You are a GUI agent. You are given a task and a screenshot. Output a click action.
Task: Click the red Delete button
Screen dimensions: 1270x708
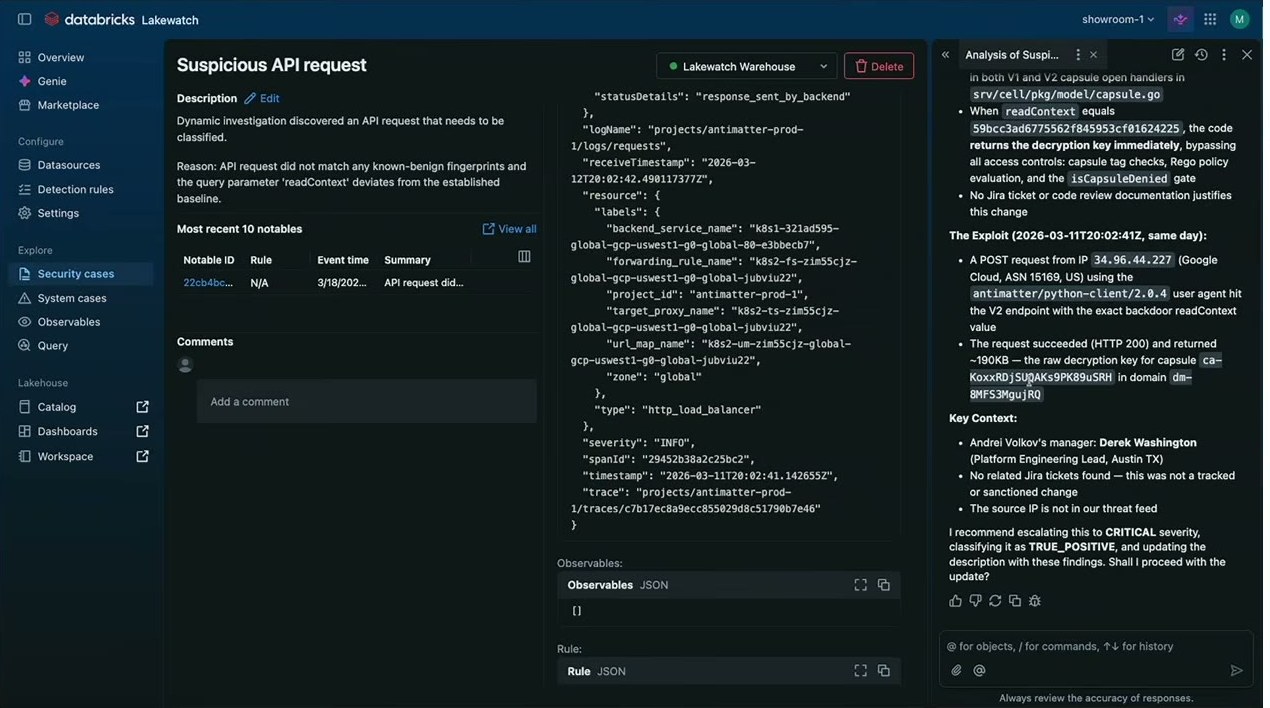[879, 66]
